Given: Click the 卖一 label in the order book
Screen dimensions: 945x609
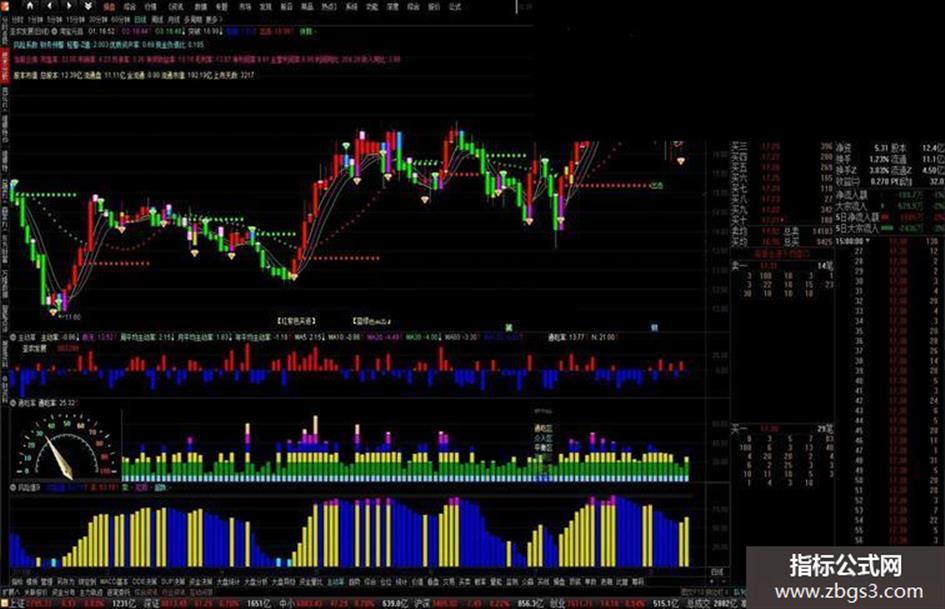Looking at the screenshot, I should click(x=741, y=265).
